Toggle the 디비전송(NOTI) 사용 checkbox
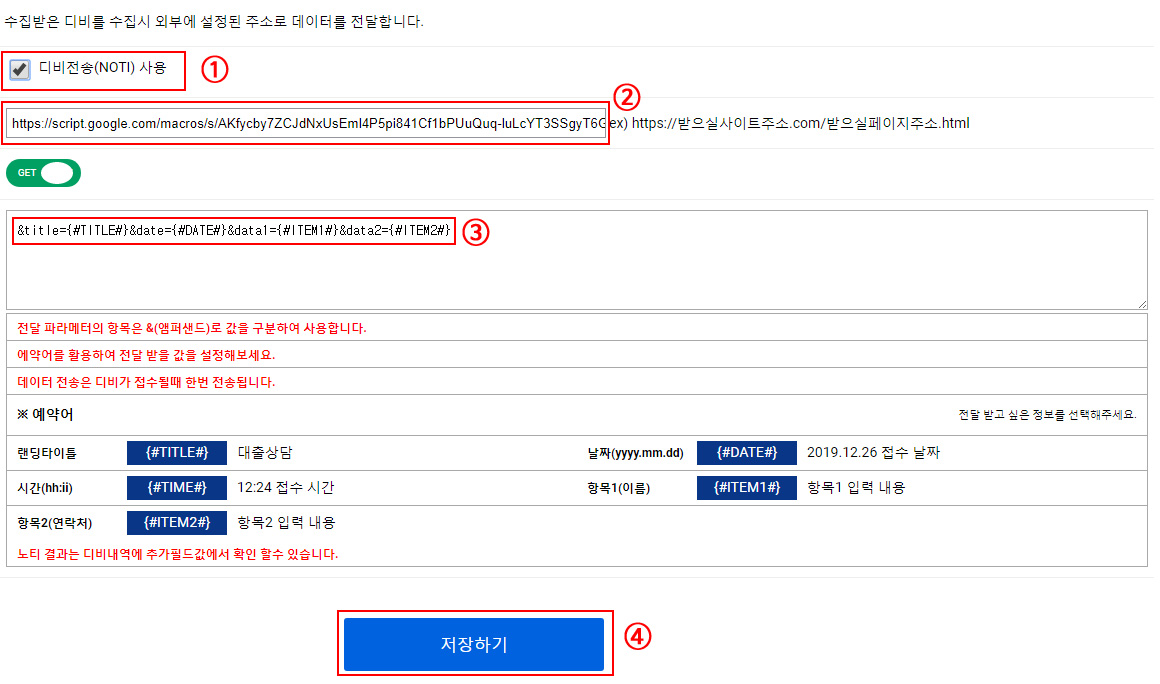Image resolution: width=1160 pixels, height=684 pixels. coord(20,70)
